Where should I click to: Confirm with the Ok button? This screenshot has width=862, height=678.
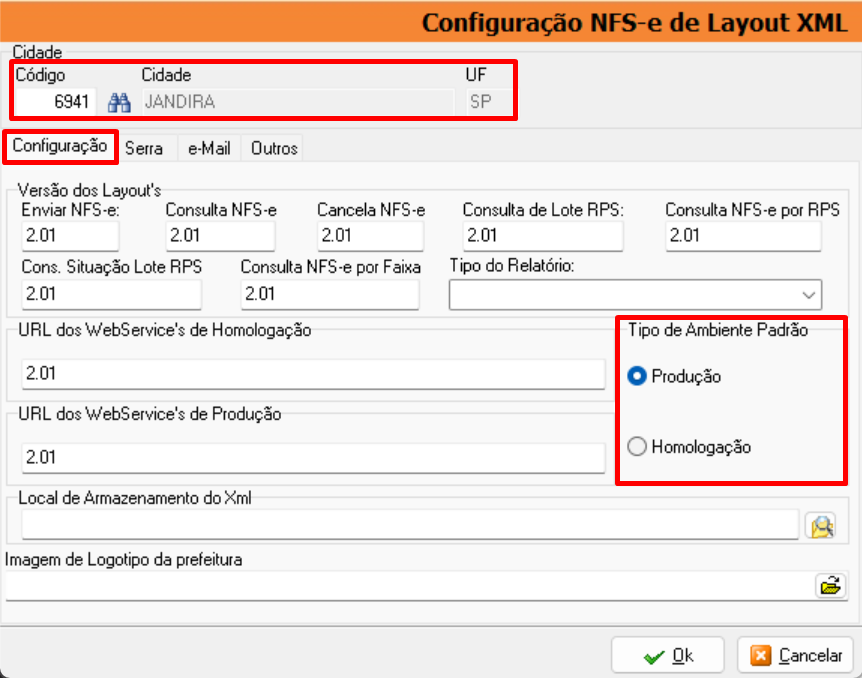coord(667,655)
